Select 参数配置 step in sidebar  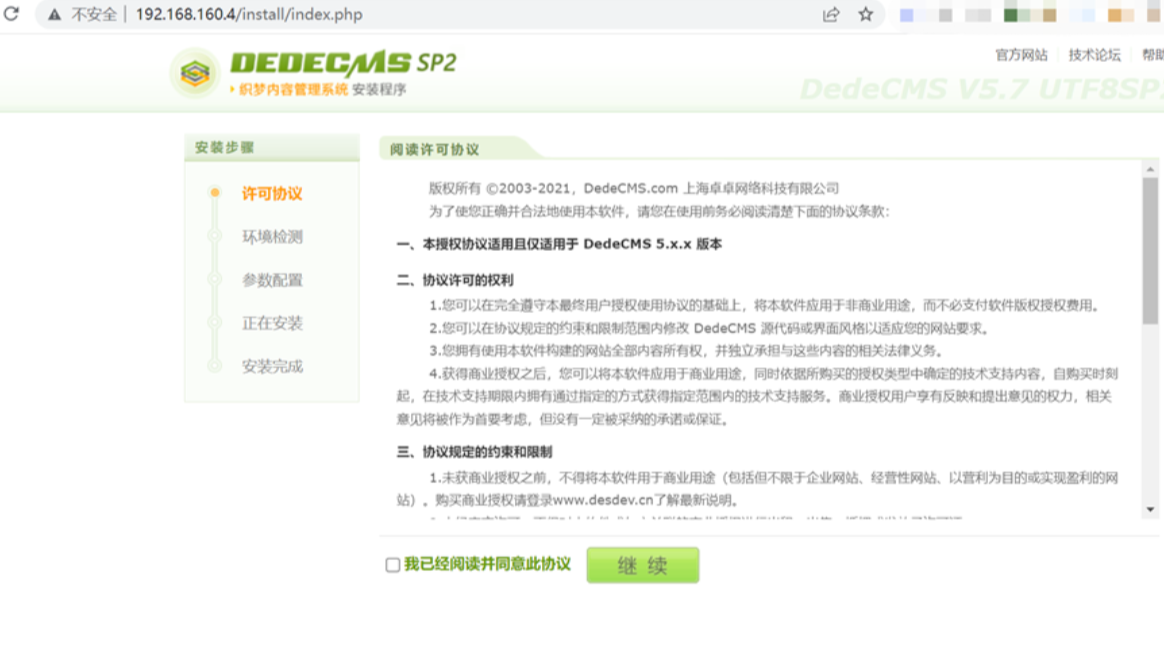(x=272, y=280)
